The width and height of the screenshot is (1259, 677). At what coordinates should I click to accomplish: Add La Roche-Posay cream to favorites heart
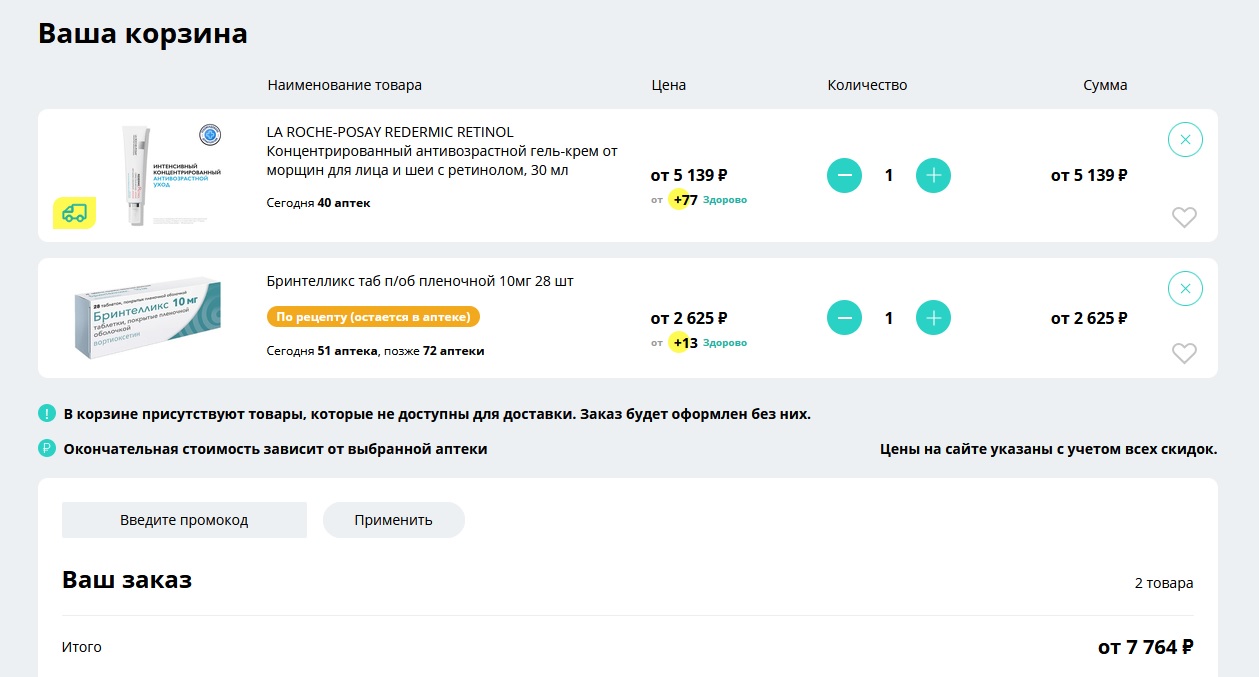[x=1184, y=217]
